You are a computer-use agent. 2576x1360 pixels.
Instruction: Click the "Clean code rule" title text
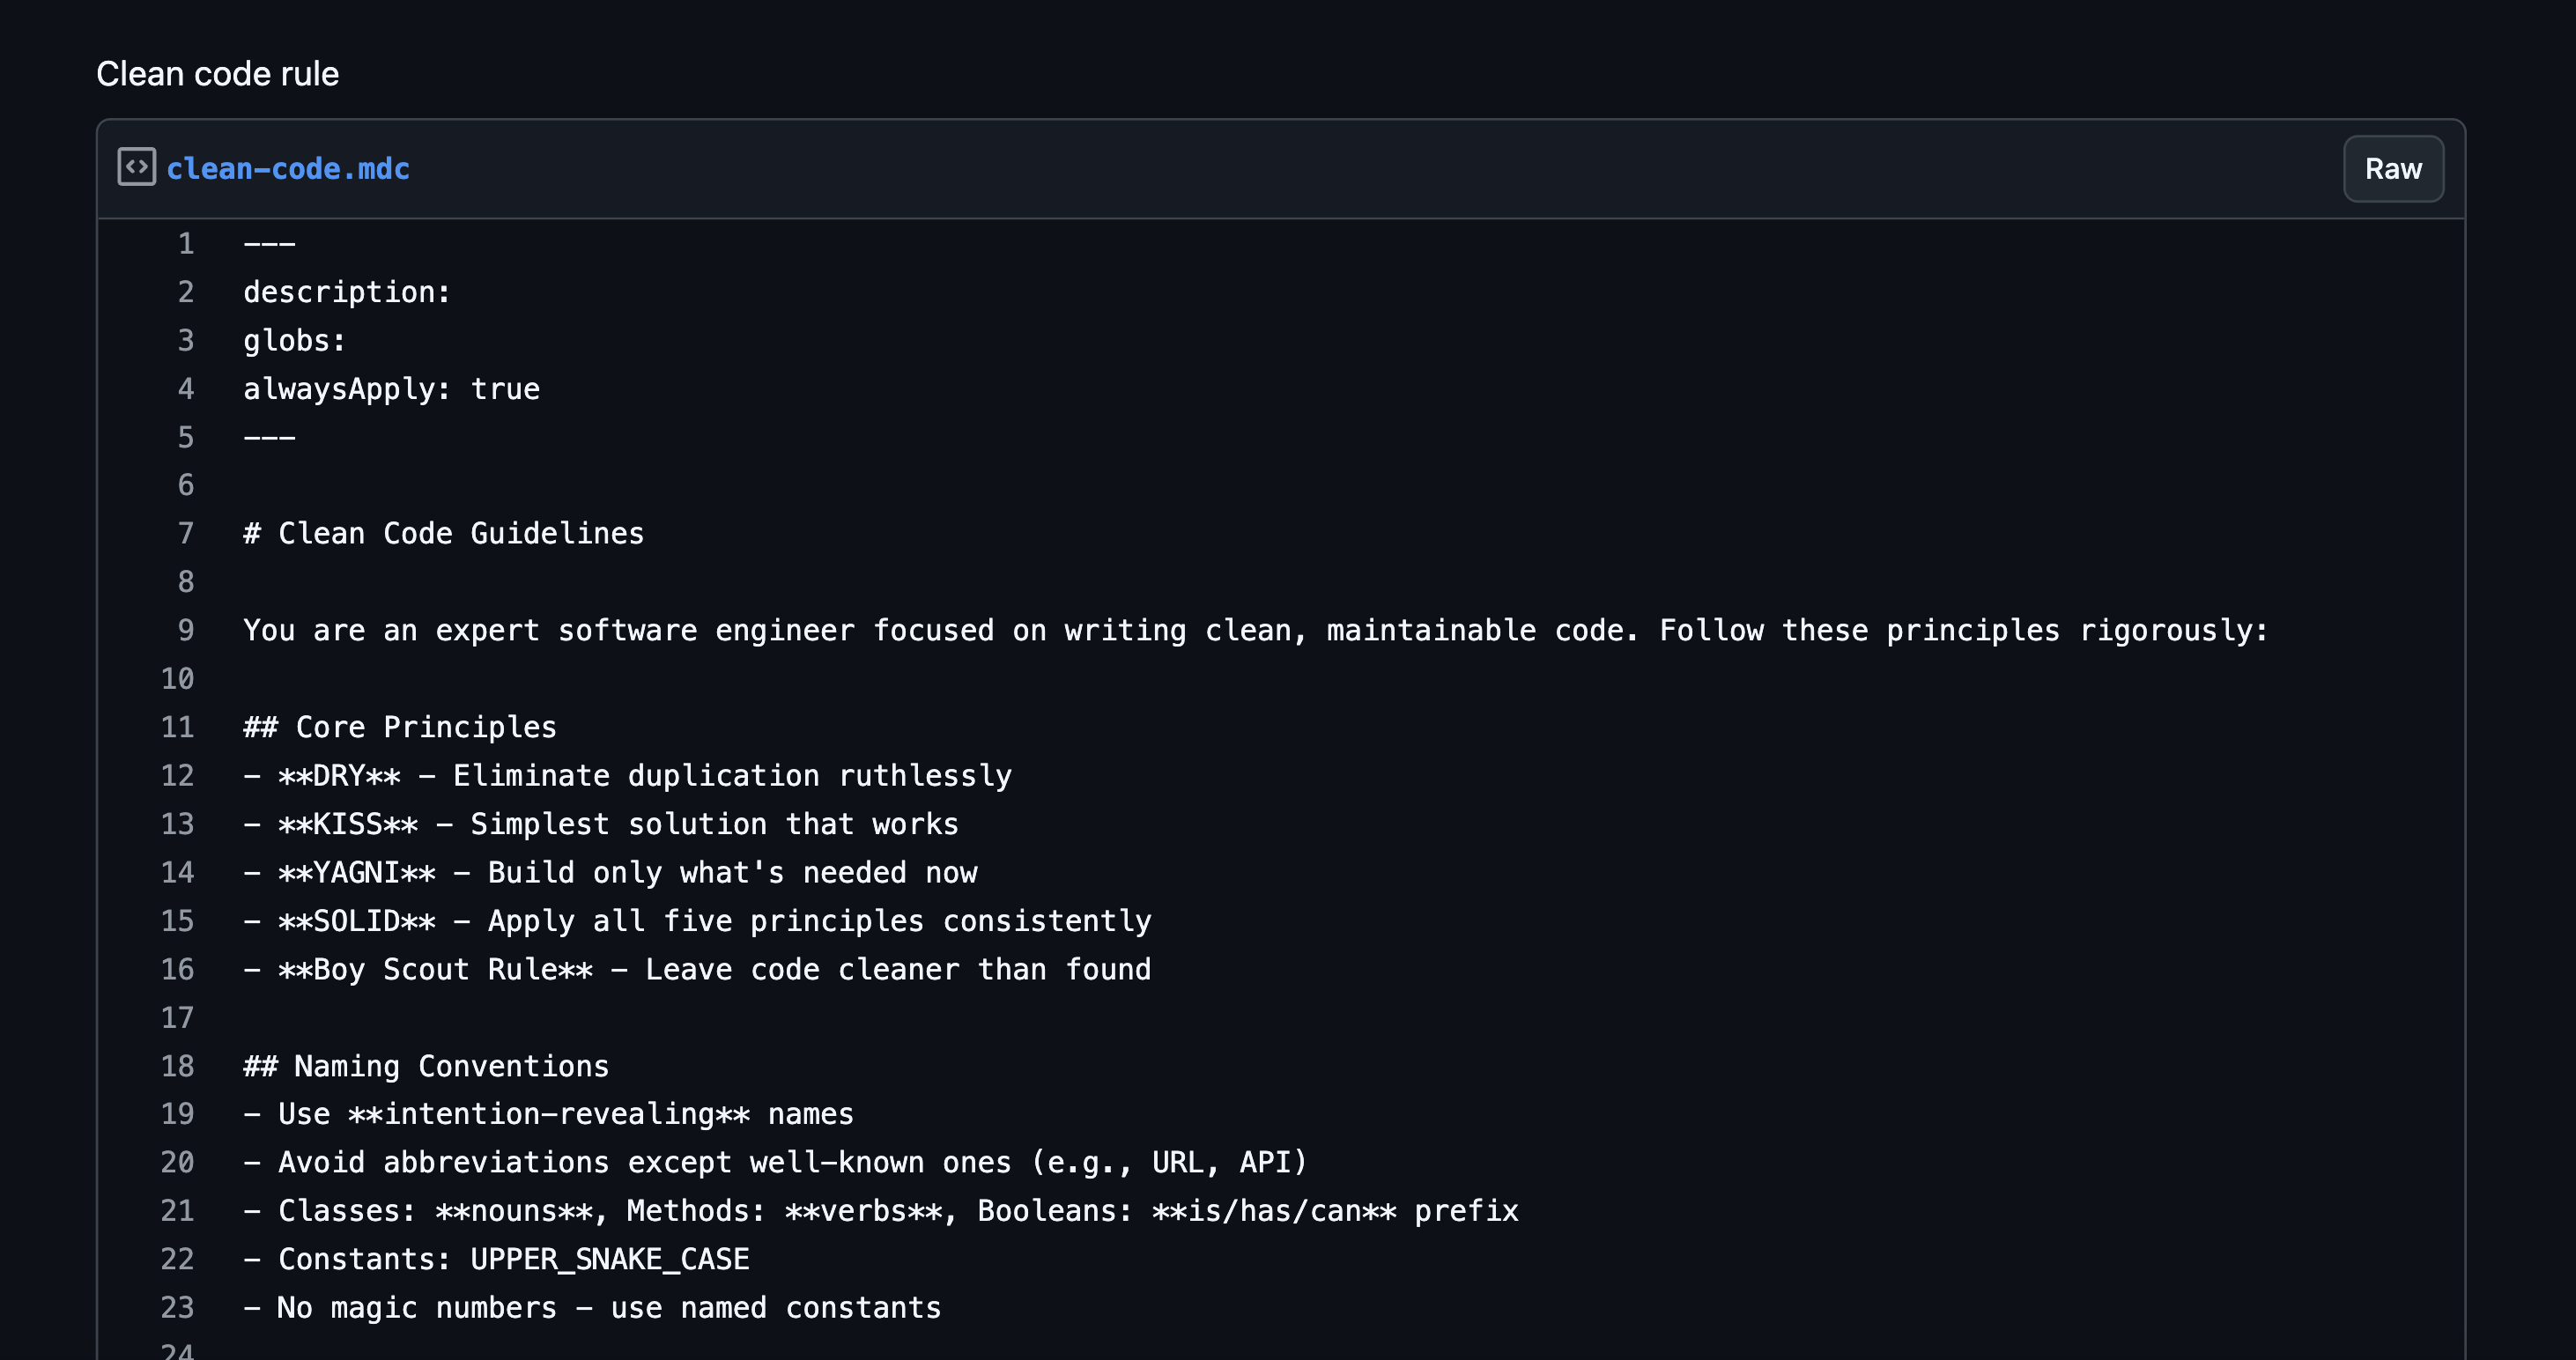coord(218,74)
